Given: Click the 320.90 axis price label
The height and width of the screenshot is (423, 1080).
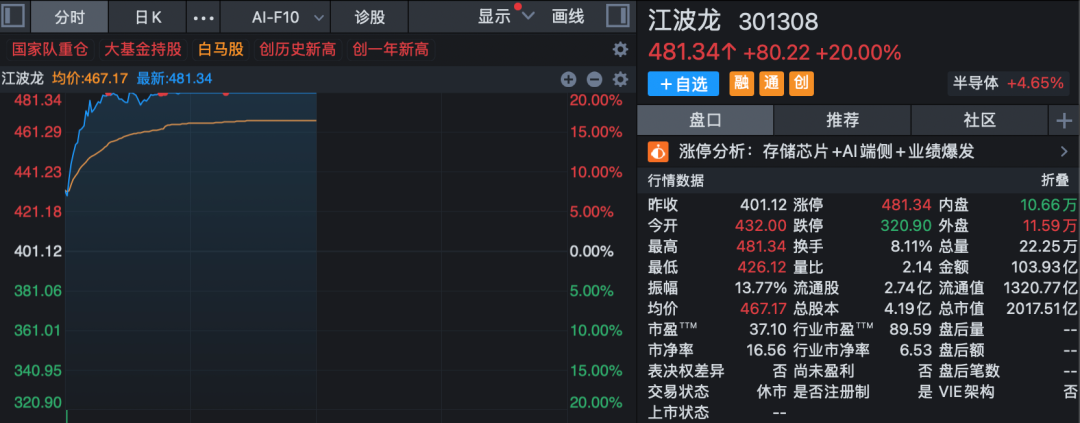Looking at the screenshot, I should coord(38,402).
